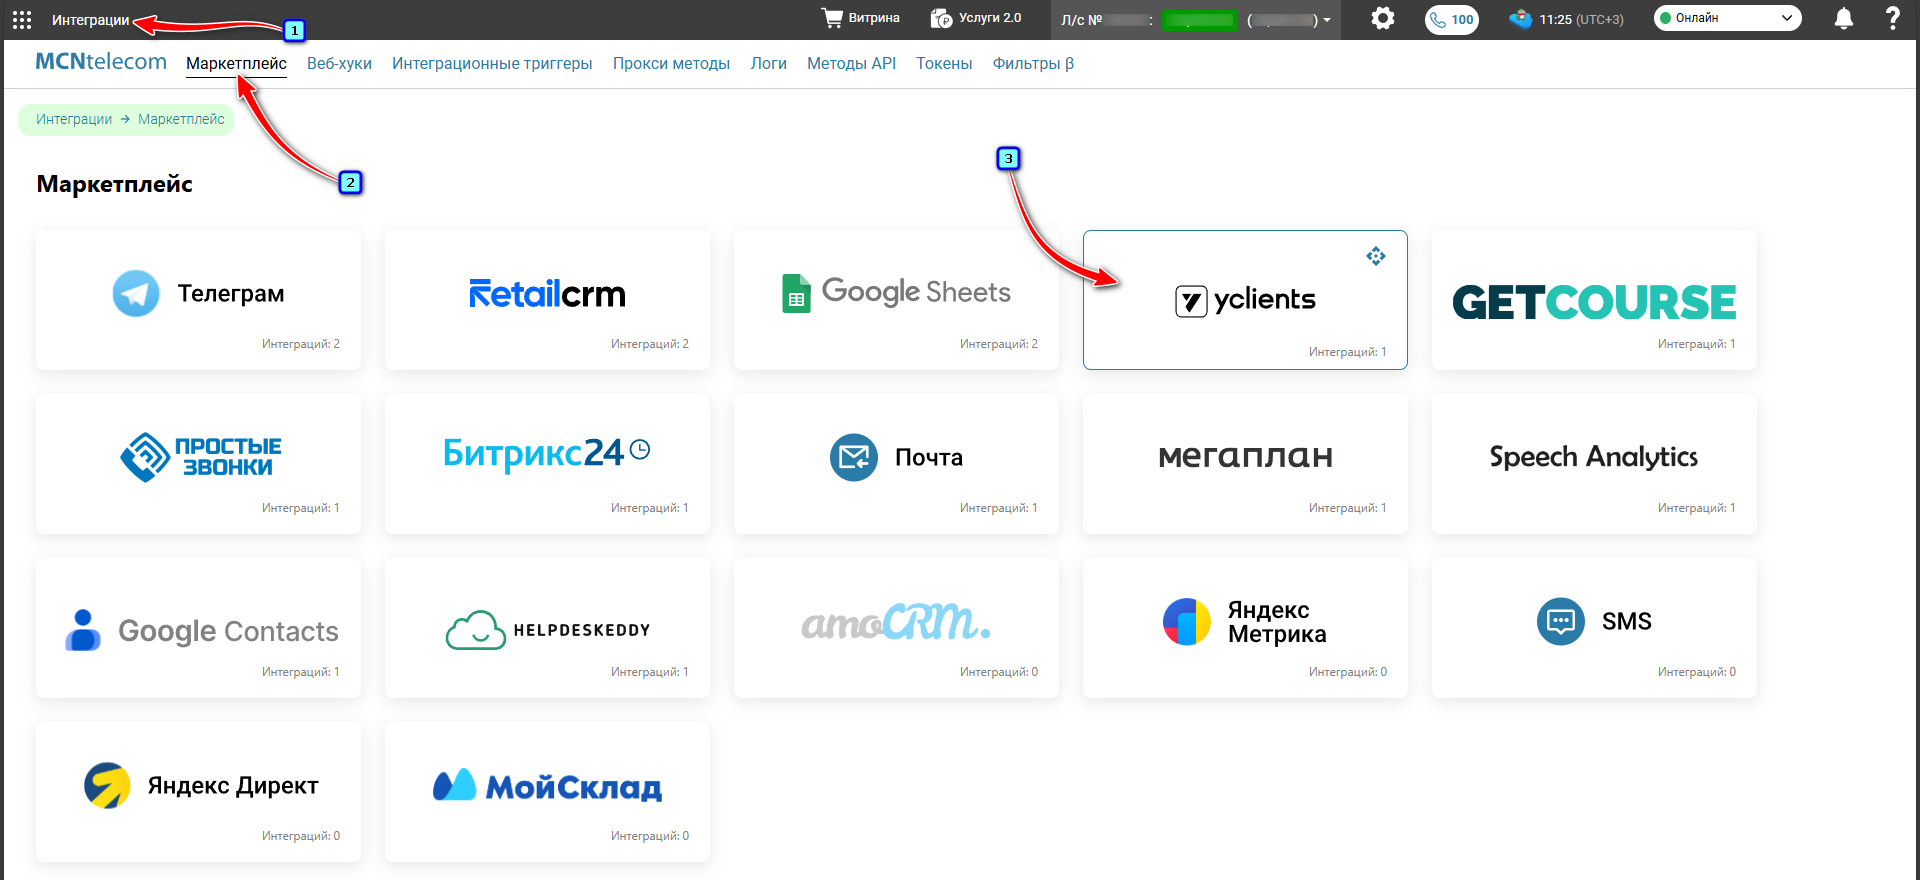Open Интеграционные триггеры tab
This screenshot has height=880, width=1920.
click(x=492, y=64)
